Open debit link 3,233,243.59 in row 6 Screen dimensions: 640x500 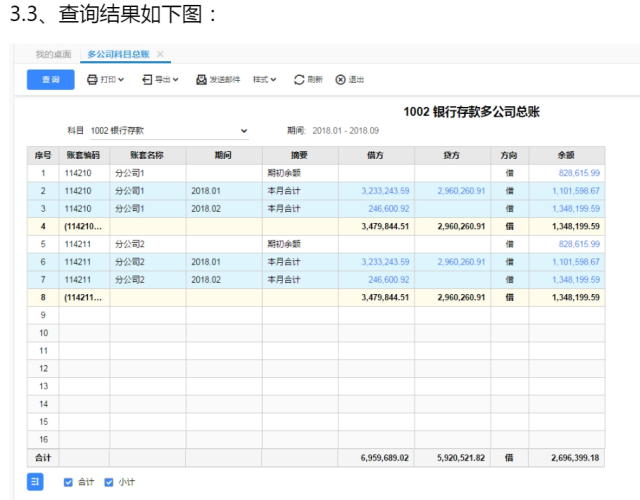point(385,262)
